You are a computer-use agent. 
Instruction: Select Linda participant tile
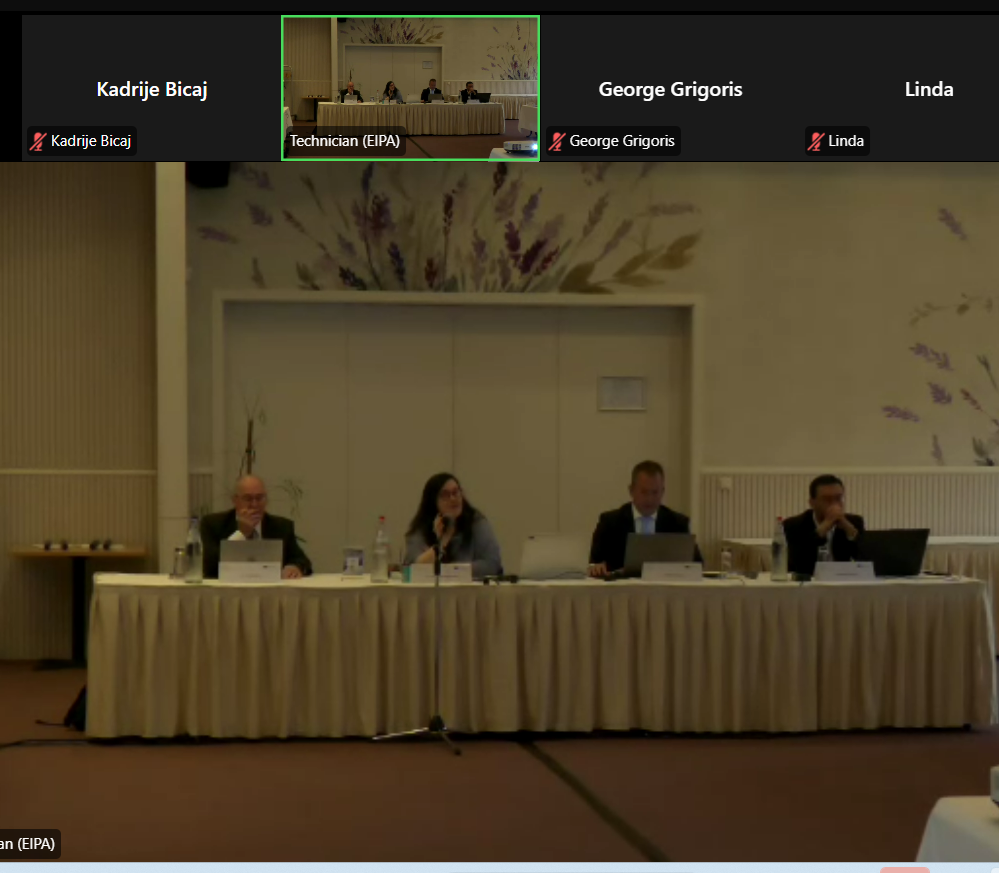pyautogui.click(x=900, y=88)
